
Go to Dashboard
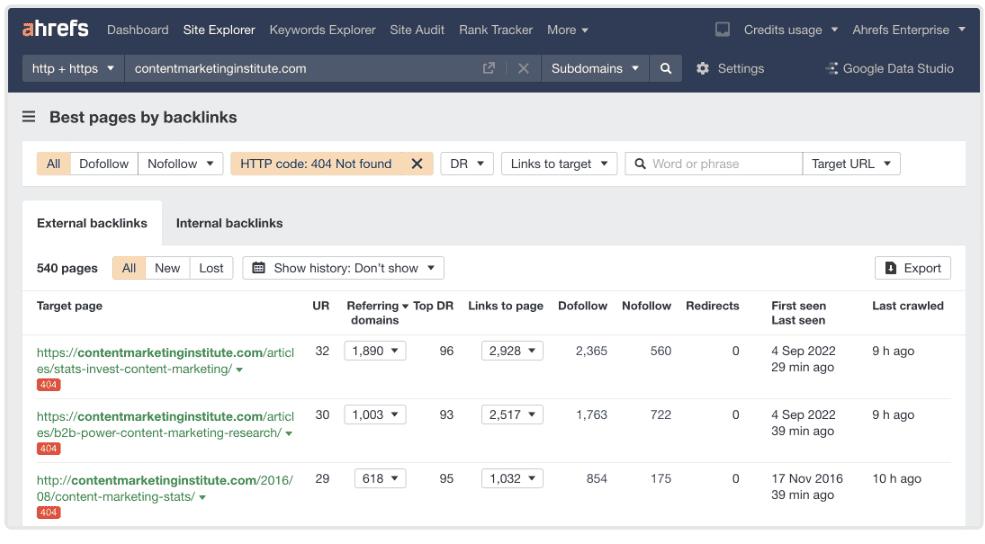coord(138,30)
